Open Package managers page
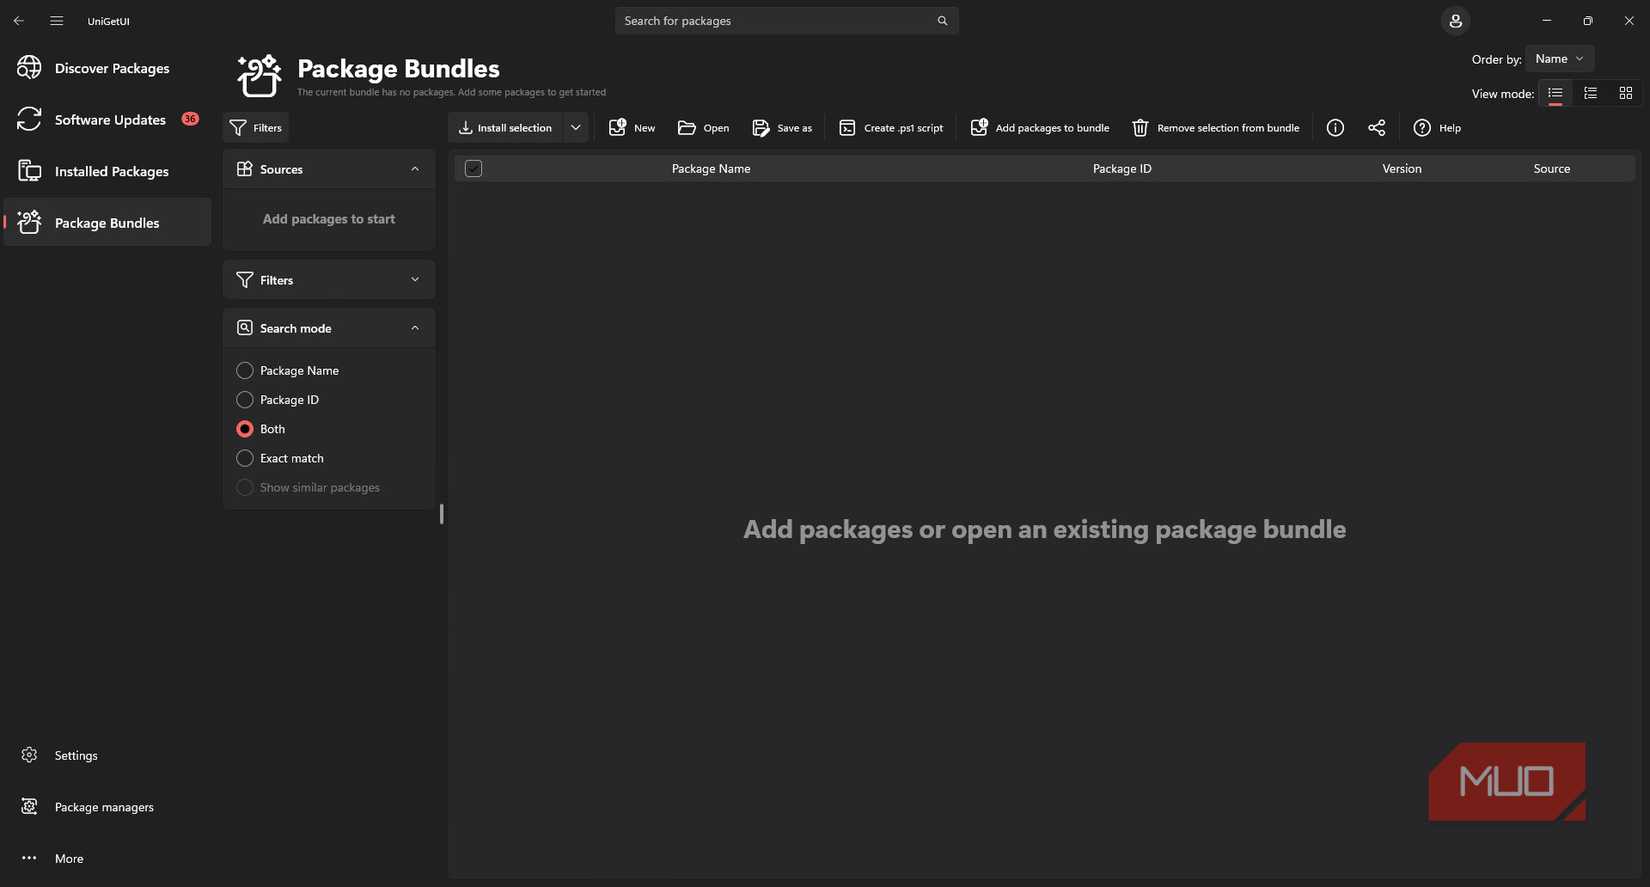The height and width of the screenshot is (887, 1650). [107, 807]
